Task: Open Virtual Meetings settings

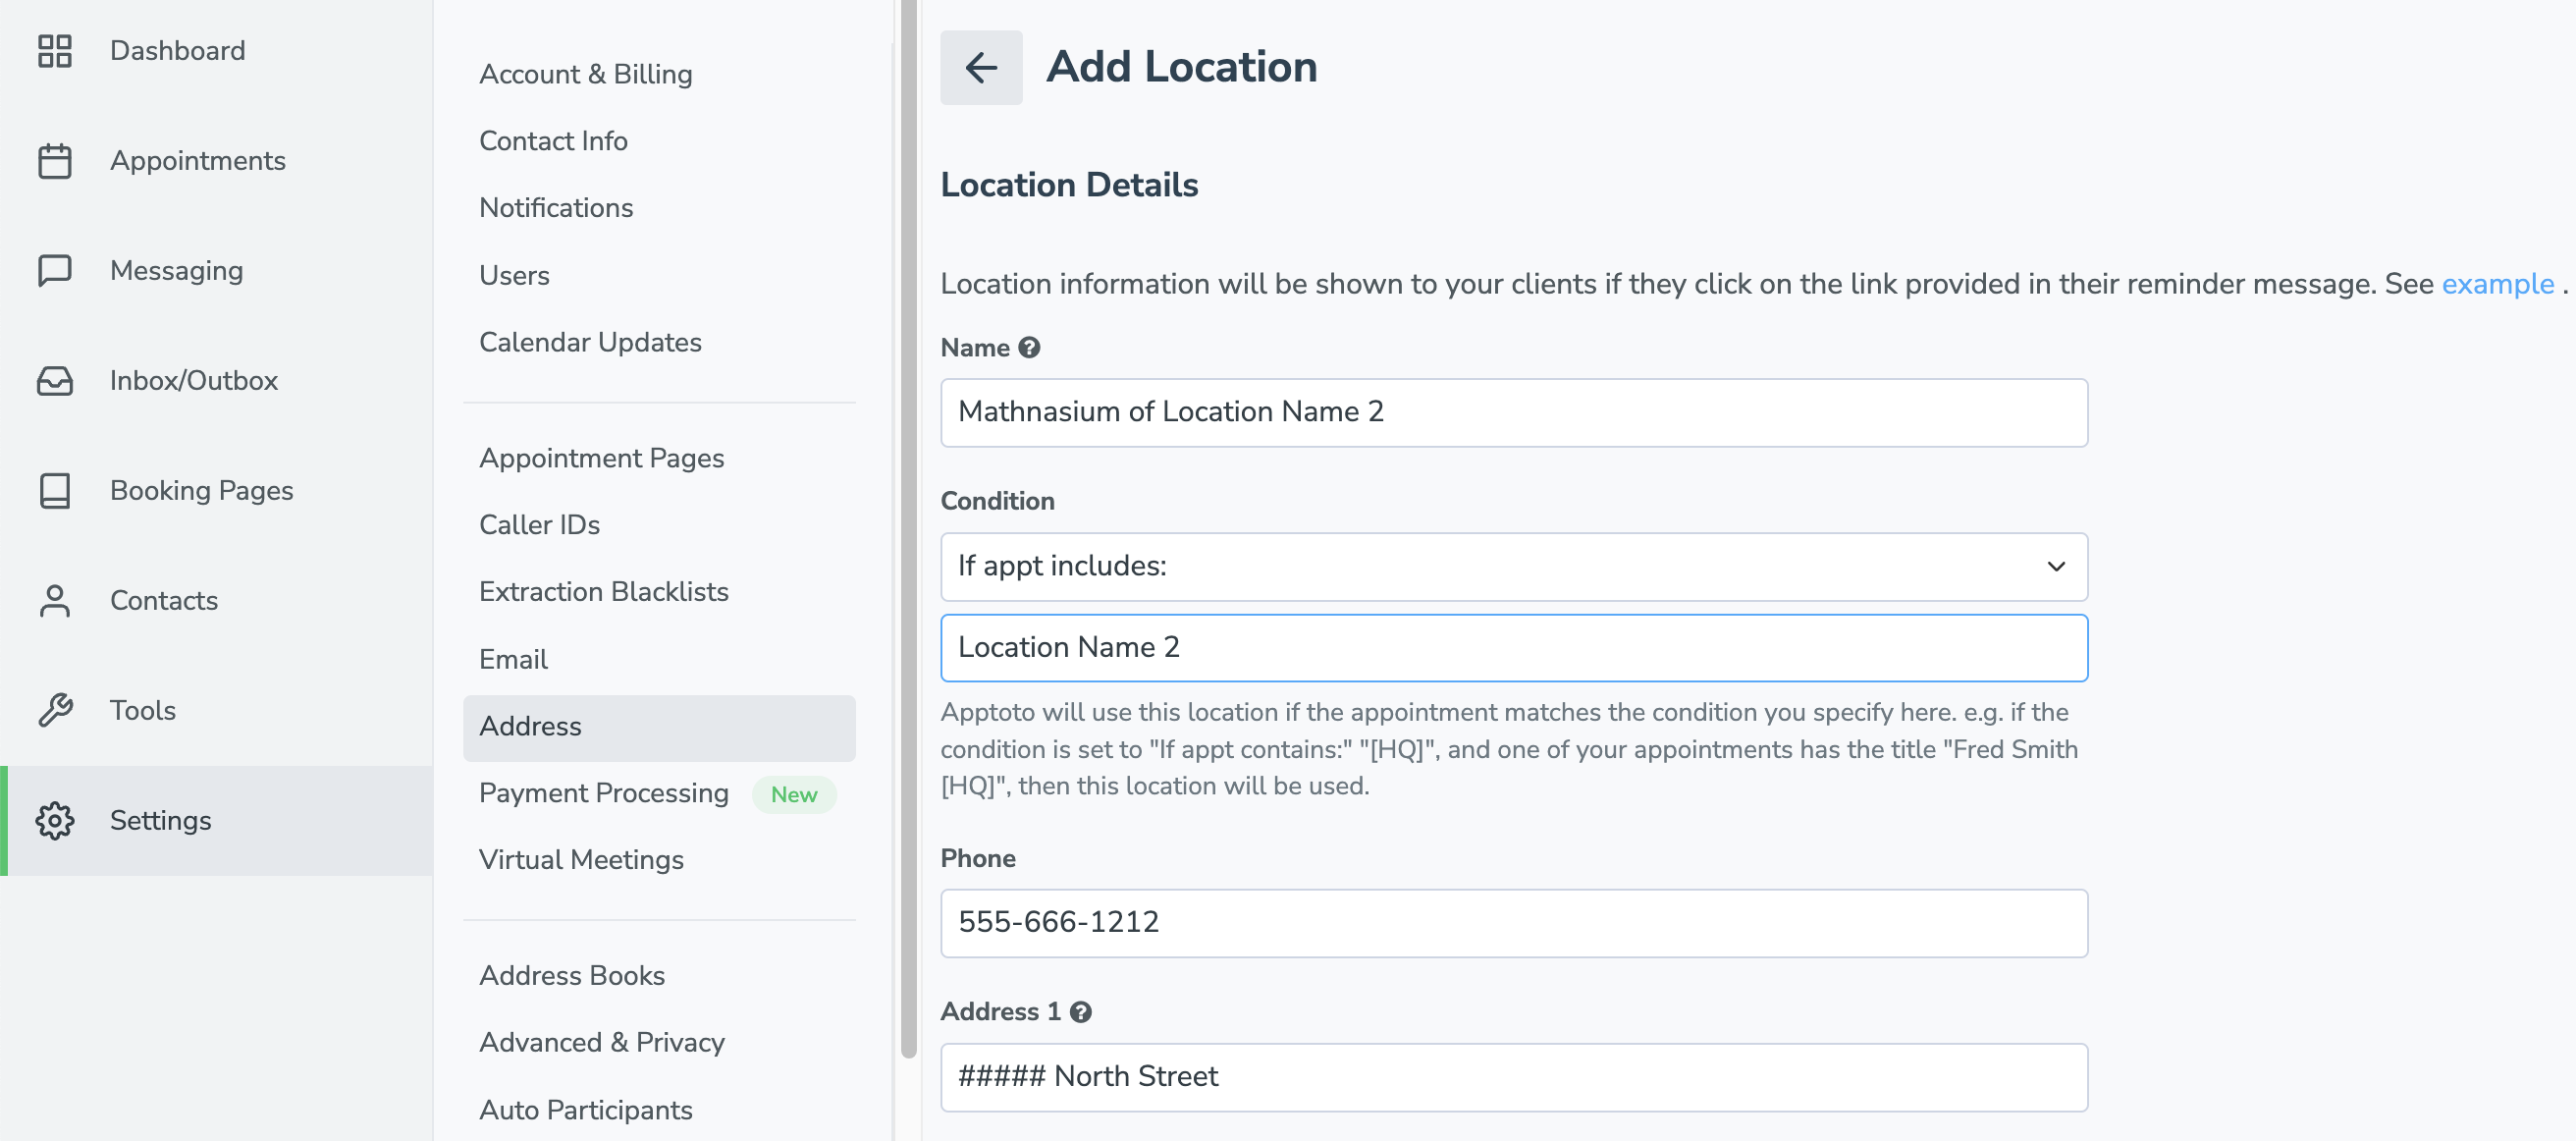Action: pyautogui.click(x=581, y=860)
